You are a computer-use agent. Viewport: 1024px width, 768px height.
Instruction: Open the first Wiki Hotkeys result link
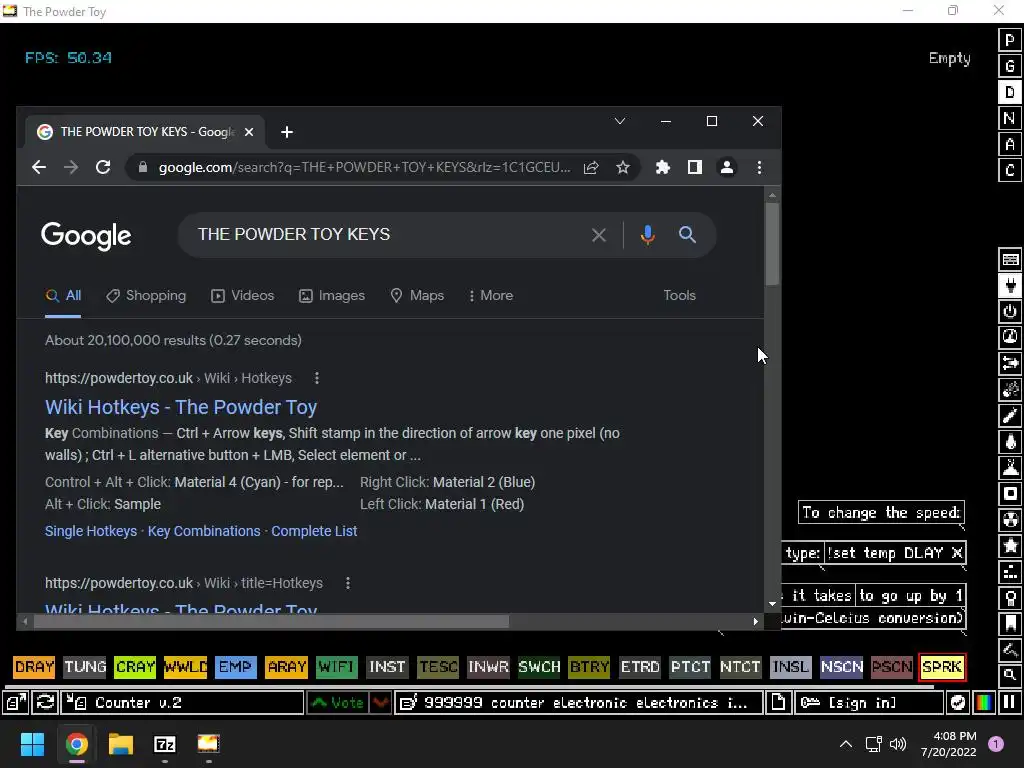181,408
